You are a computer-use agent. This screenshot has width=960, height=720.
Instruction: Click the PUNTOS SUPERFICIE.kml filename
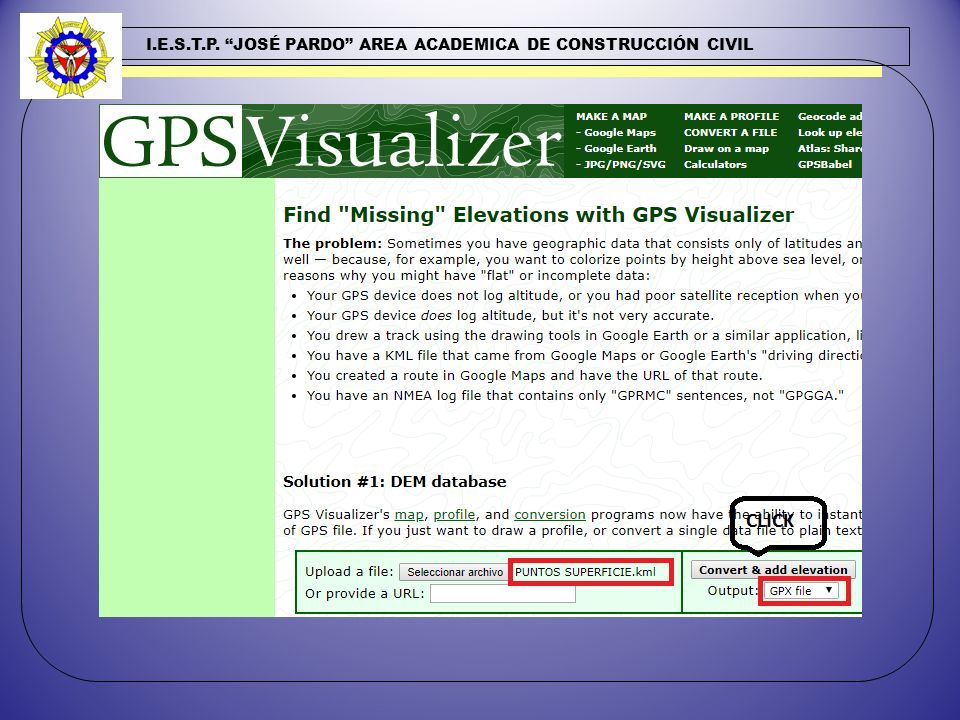coord(585,572)
